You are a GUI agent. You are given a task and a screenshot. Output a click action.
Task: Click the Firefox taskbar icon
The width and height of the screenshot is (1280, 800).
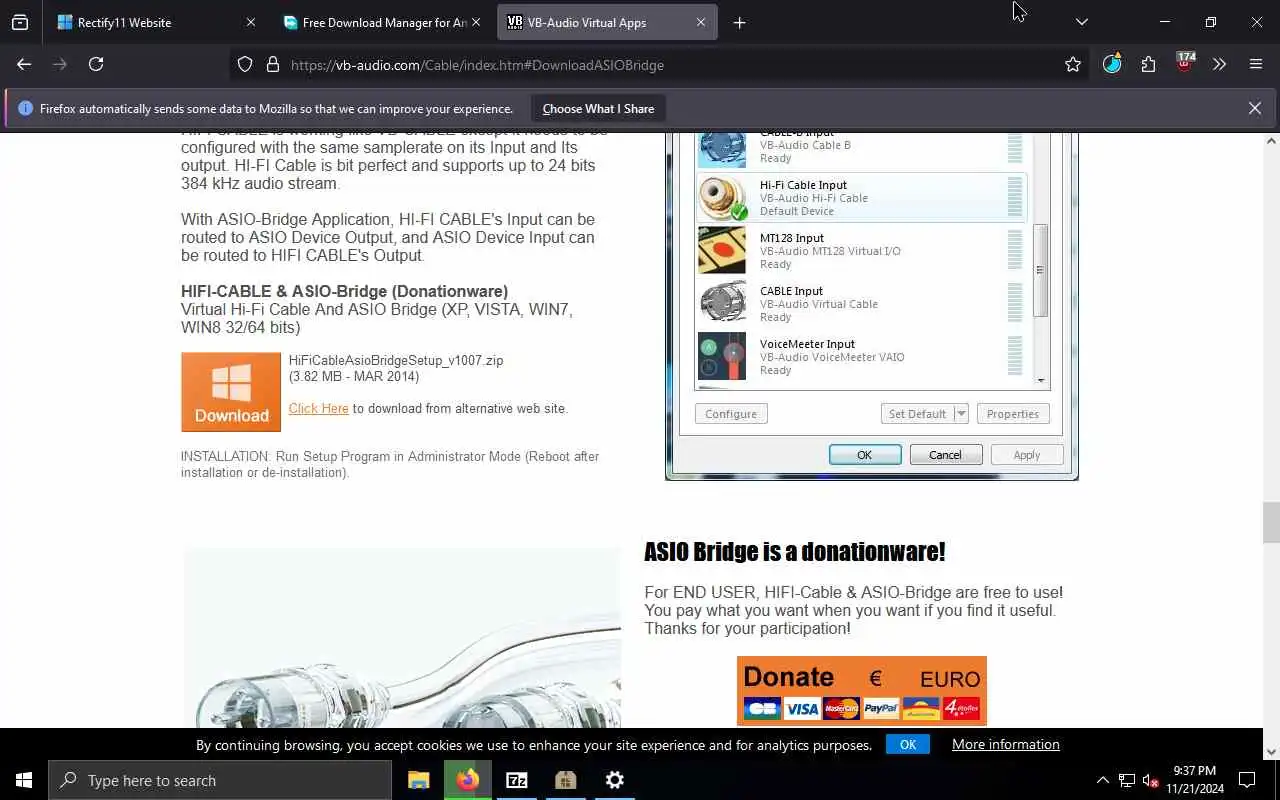pyautogui.click(x=468, y=780)
